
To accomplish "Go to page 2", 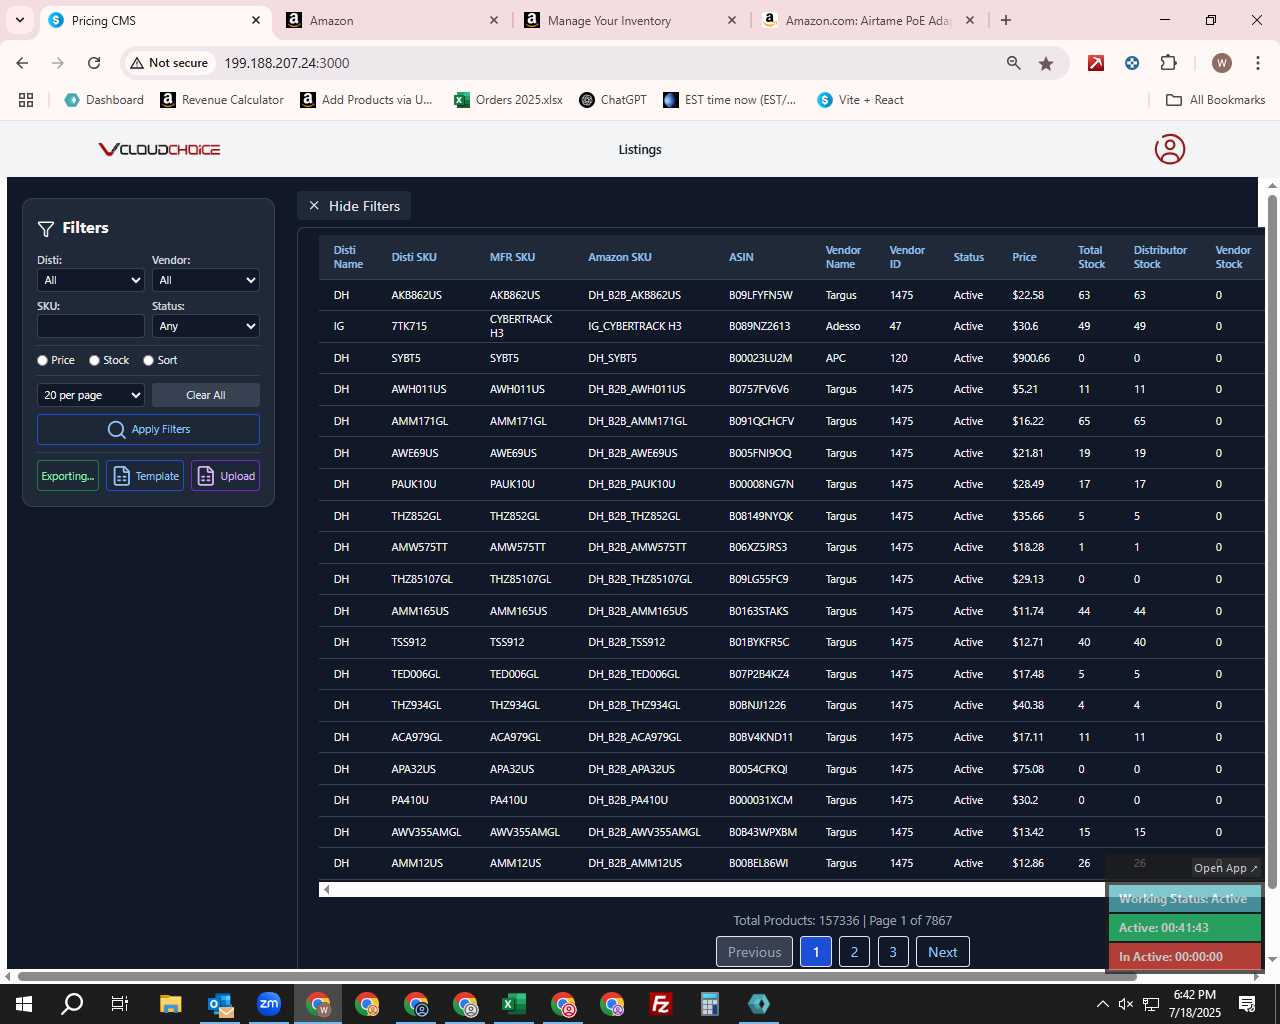I will [854, 952].
